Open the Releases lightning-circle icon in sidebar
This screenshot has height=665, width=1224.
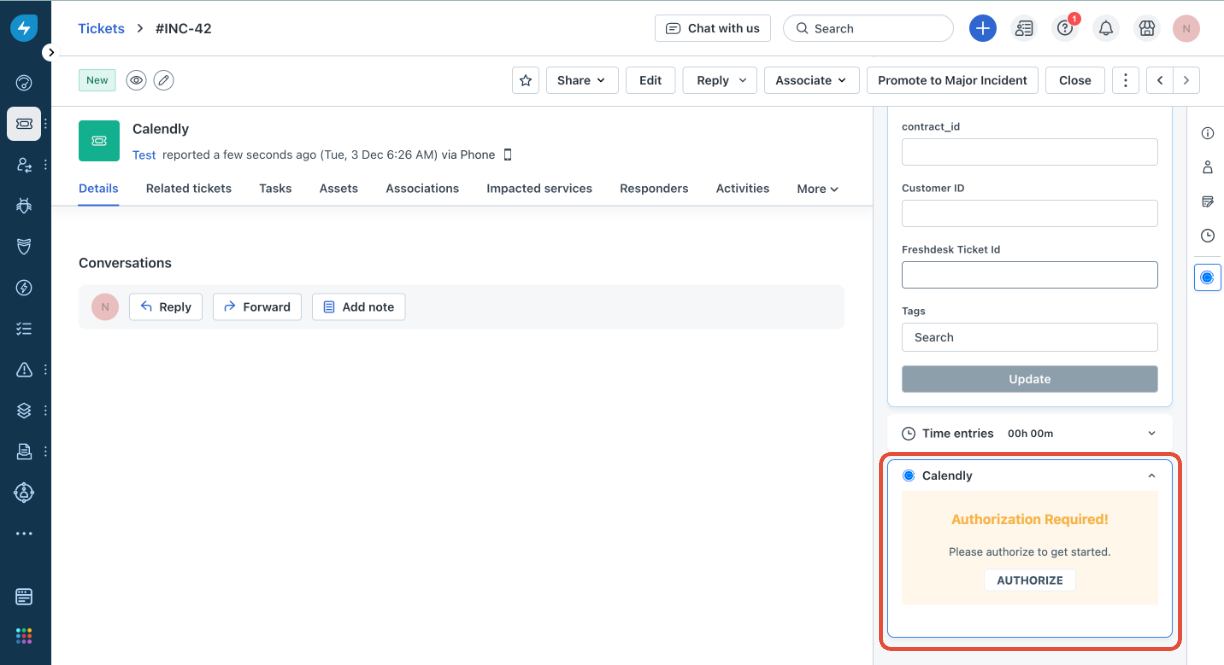24,288
